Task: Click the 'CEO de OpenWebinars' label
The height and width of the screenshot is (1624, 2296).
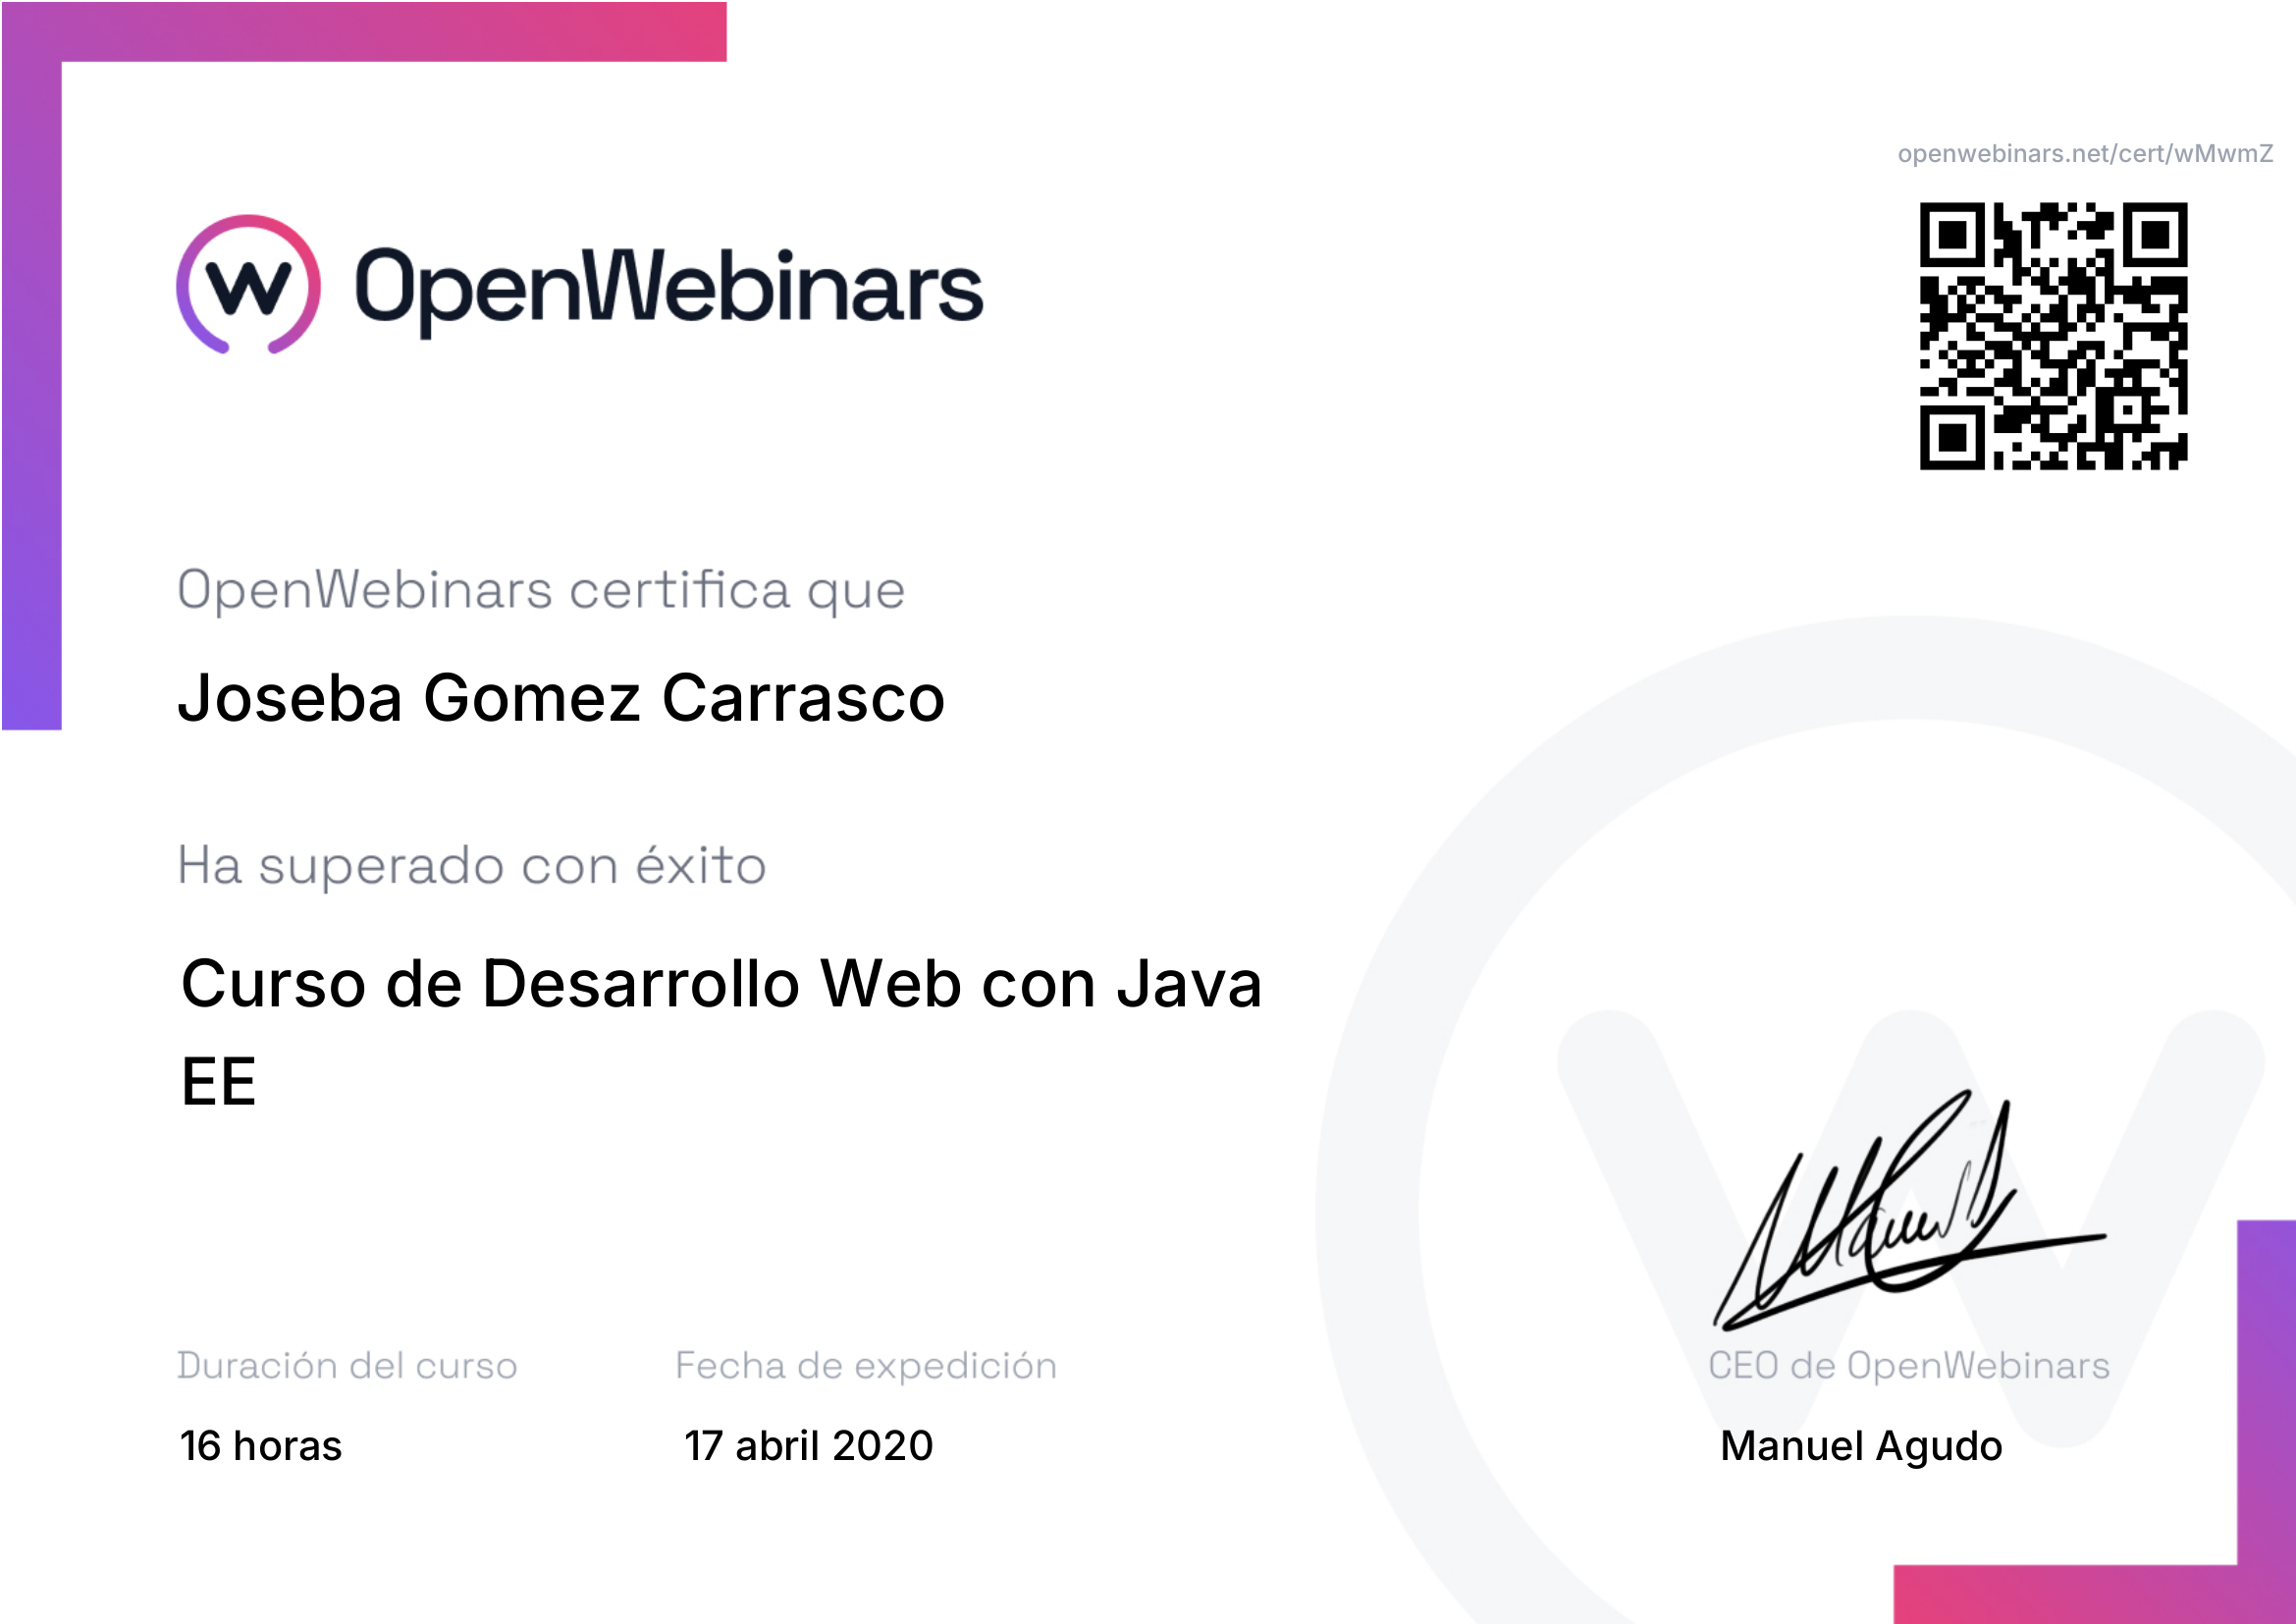Action: (x=1908, y=1366)
